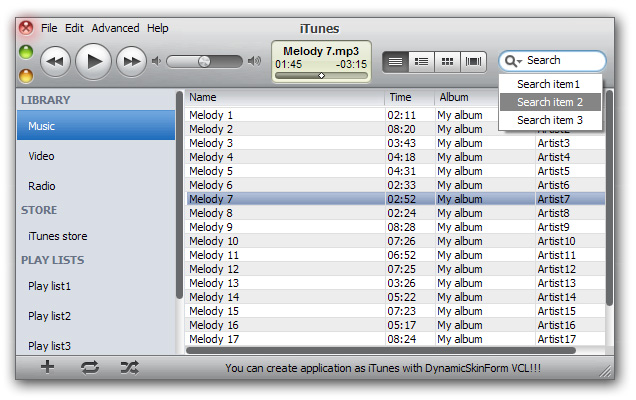Viewport: 636px width, 400px height.
Task: Adjust the volume slider knob
Action: point(204,62)
